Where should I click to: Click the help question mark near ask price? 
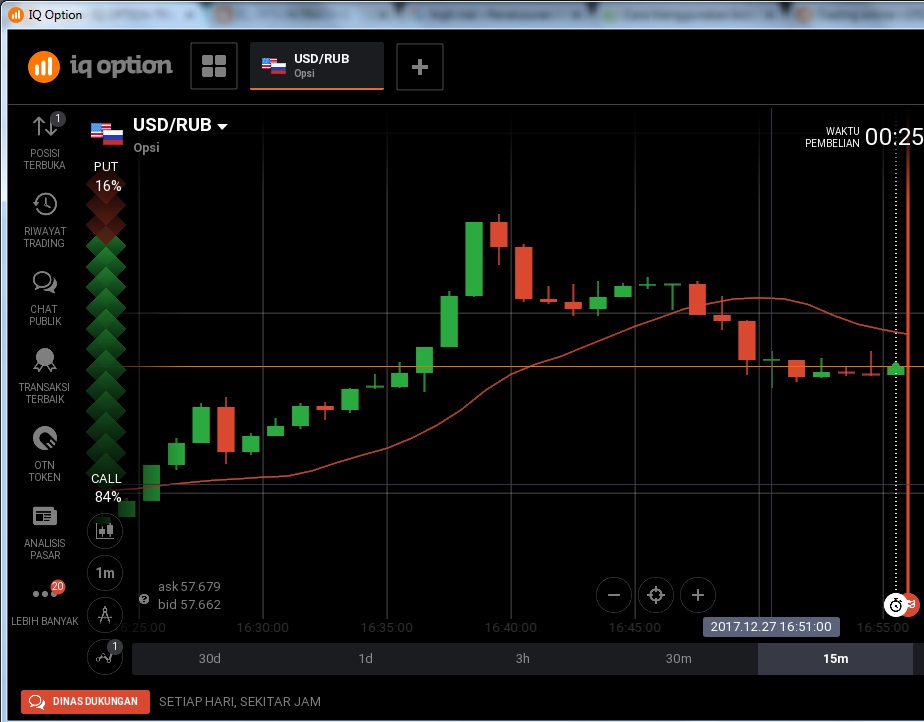[144, 599]
